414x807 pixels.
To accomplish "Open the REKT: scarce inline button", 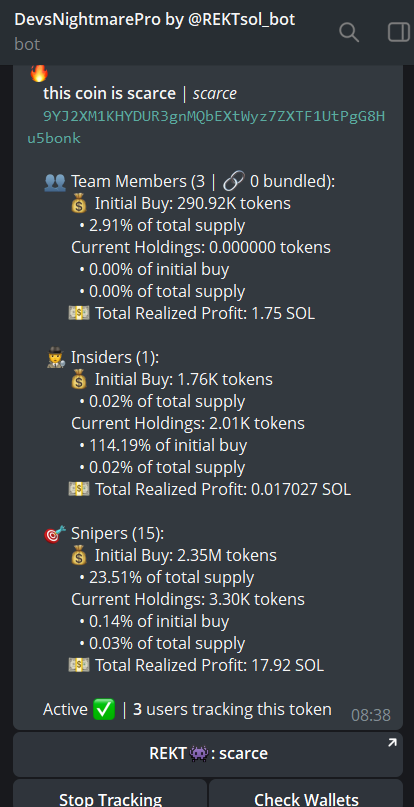I will (x=208, y=754).
